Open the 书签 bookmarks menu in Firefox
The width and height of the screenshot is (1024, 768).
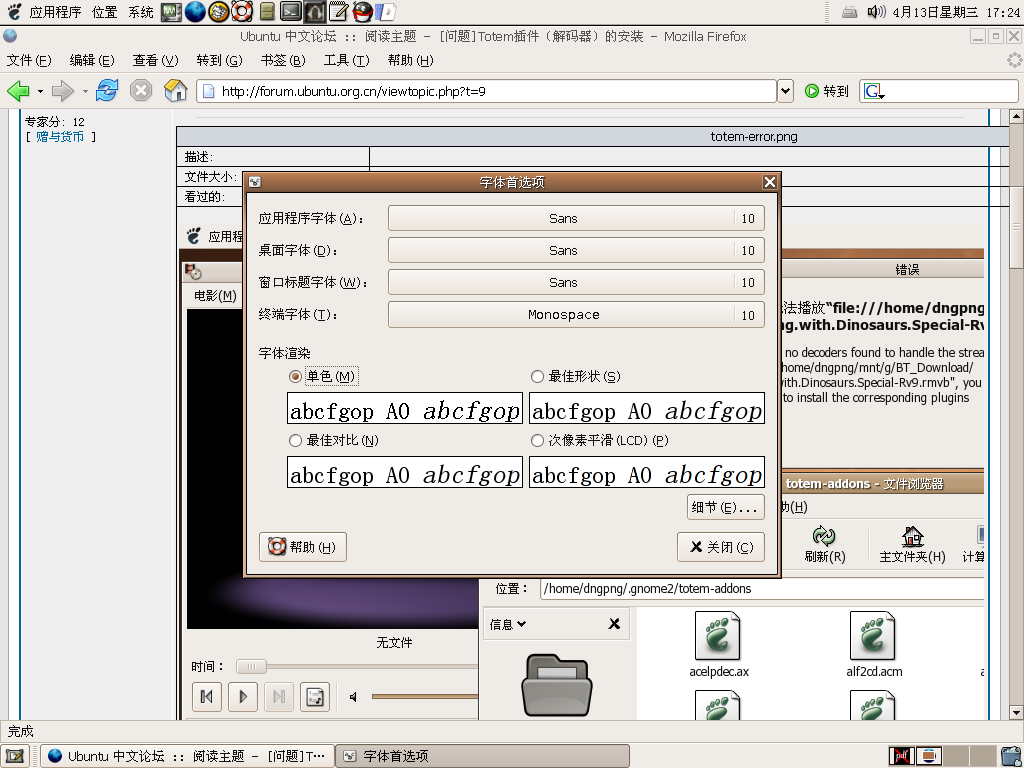pos(283,60)
